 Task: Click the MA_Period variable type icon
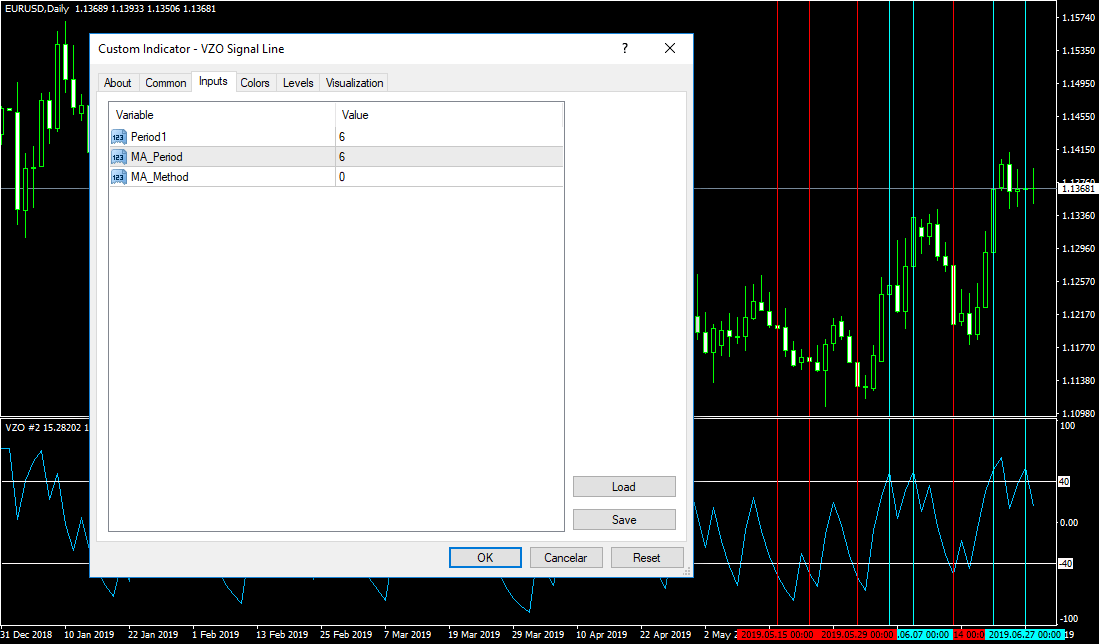119,157
